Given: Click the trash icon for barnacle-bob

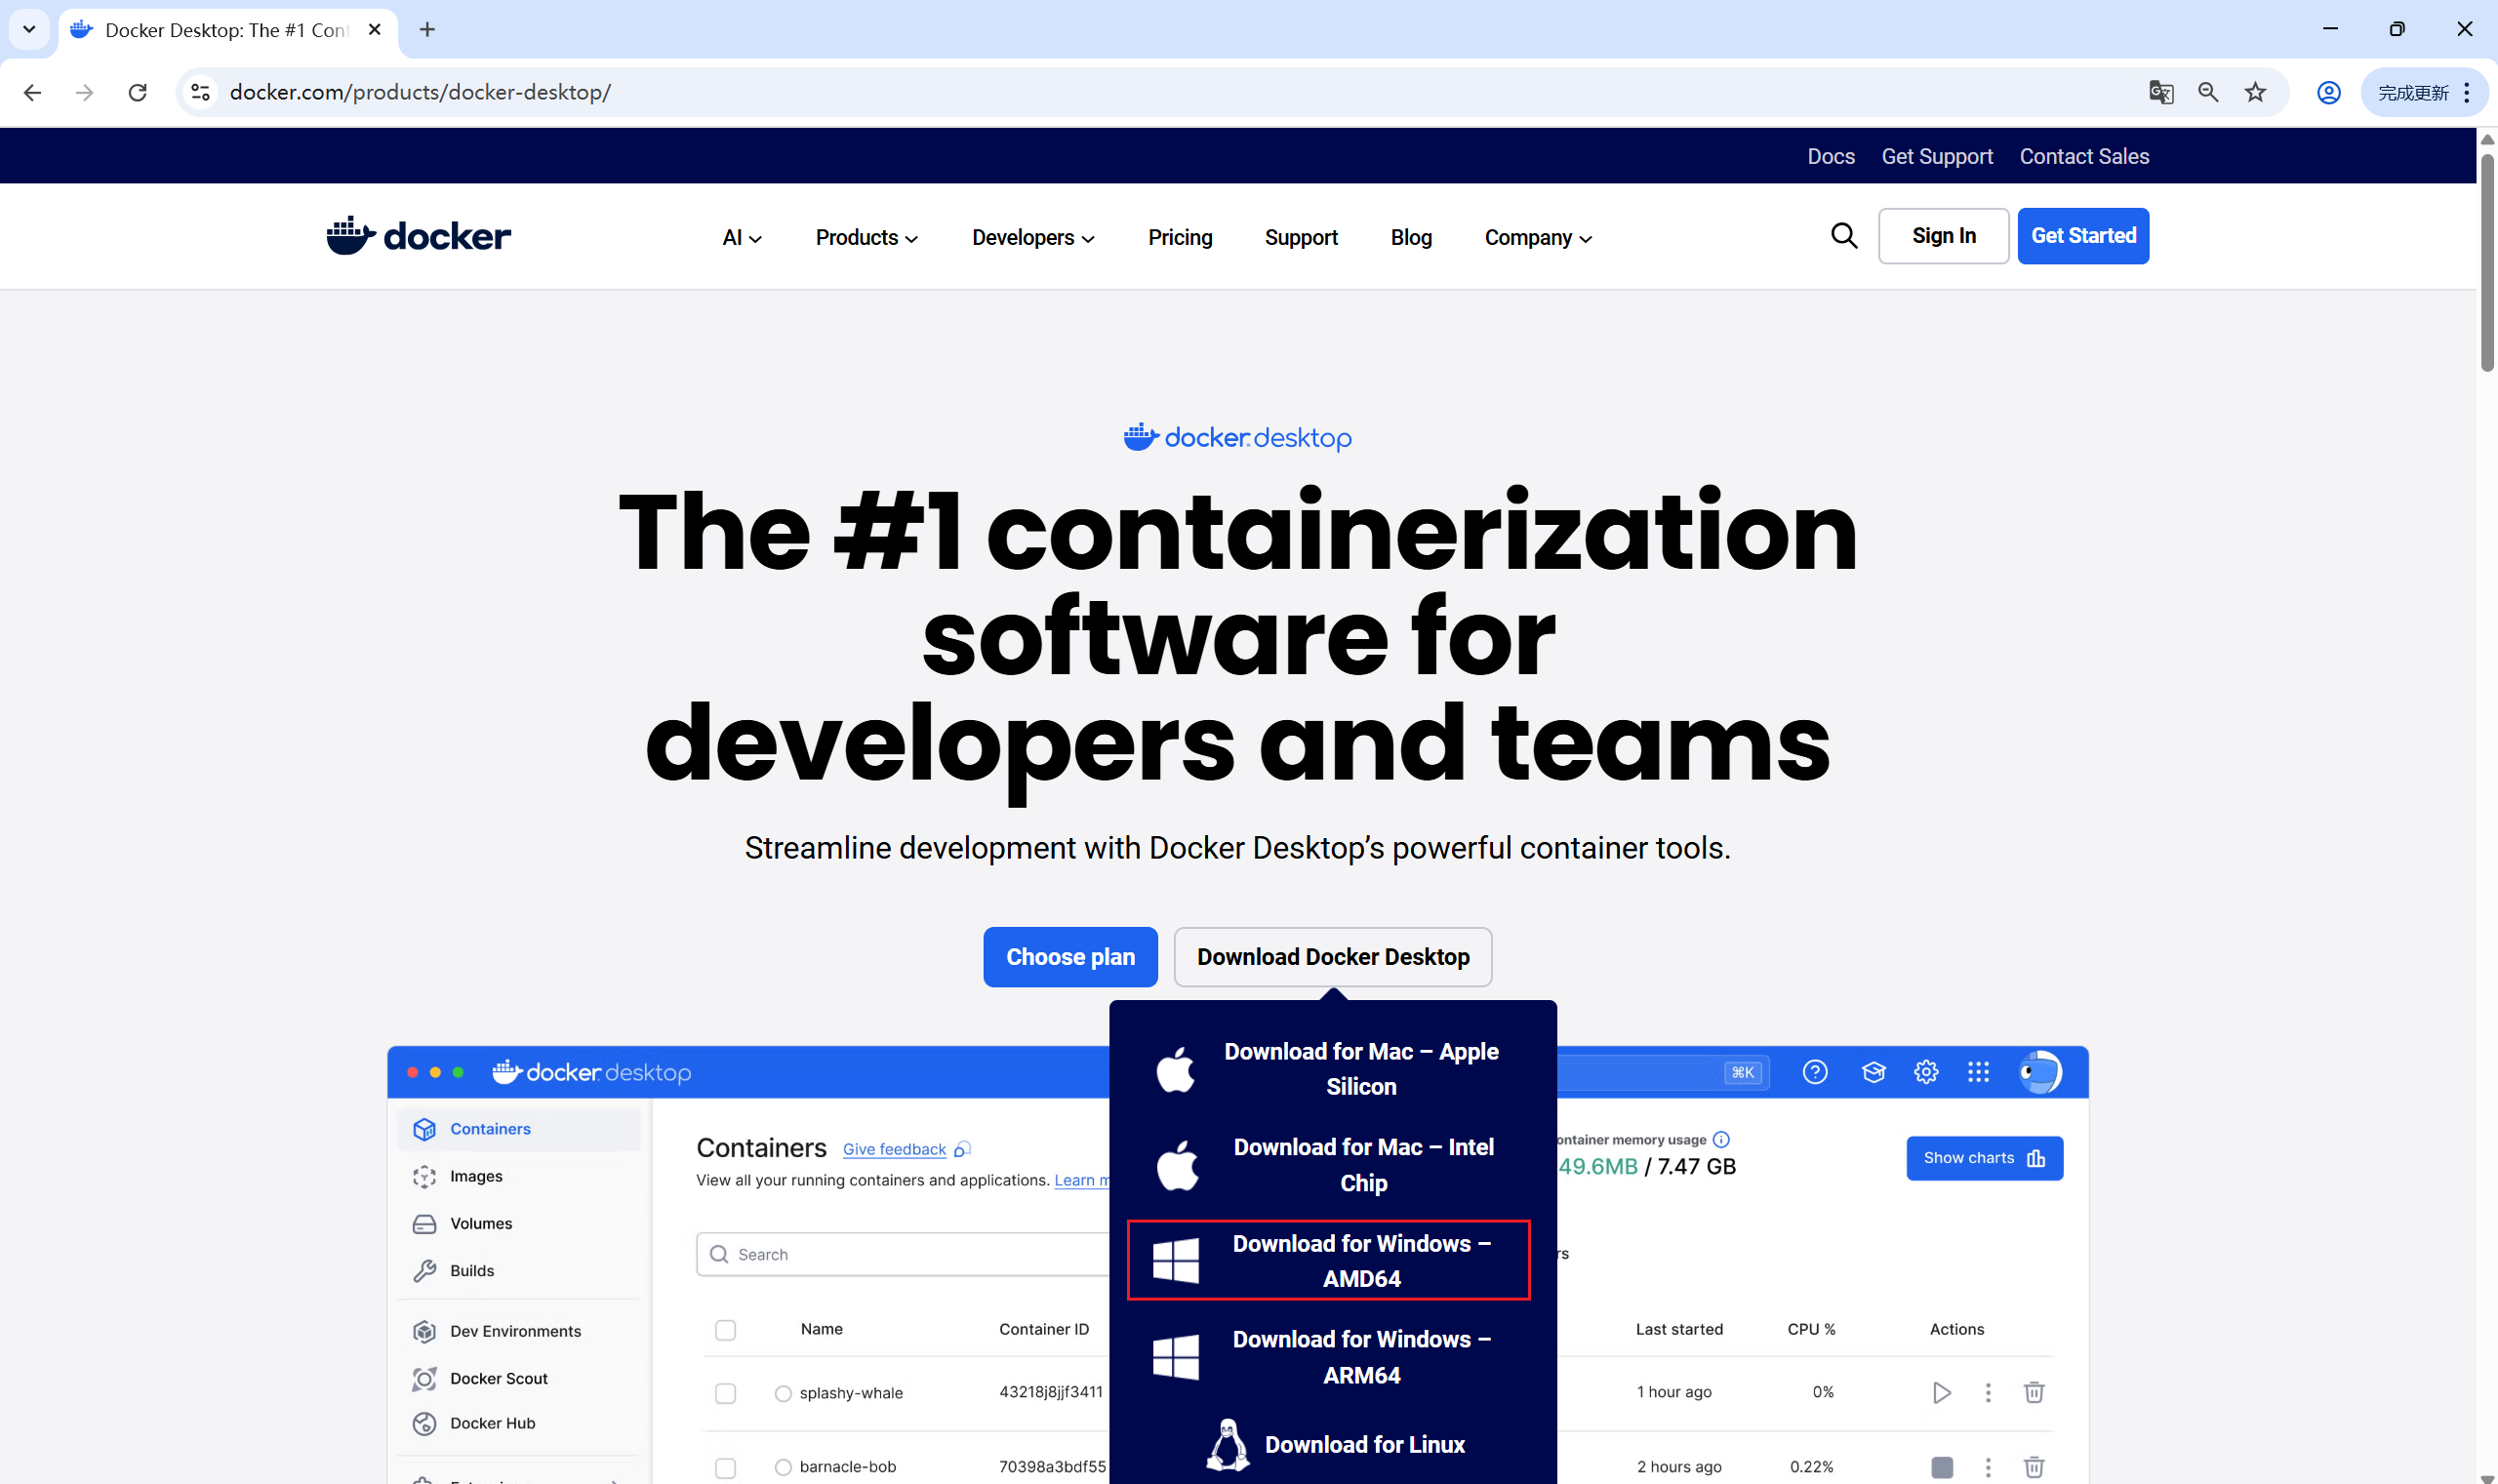Looking at the screenshot, I should [x=2033, y=1467].
